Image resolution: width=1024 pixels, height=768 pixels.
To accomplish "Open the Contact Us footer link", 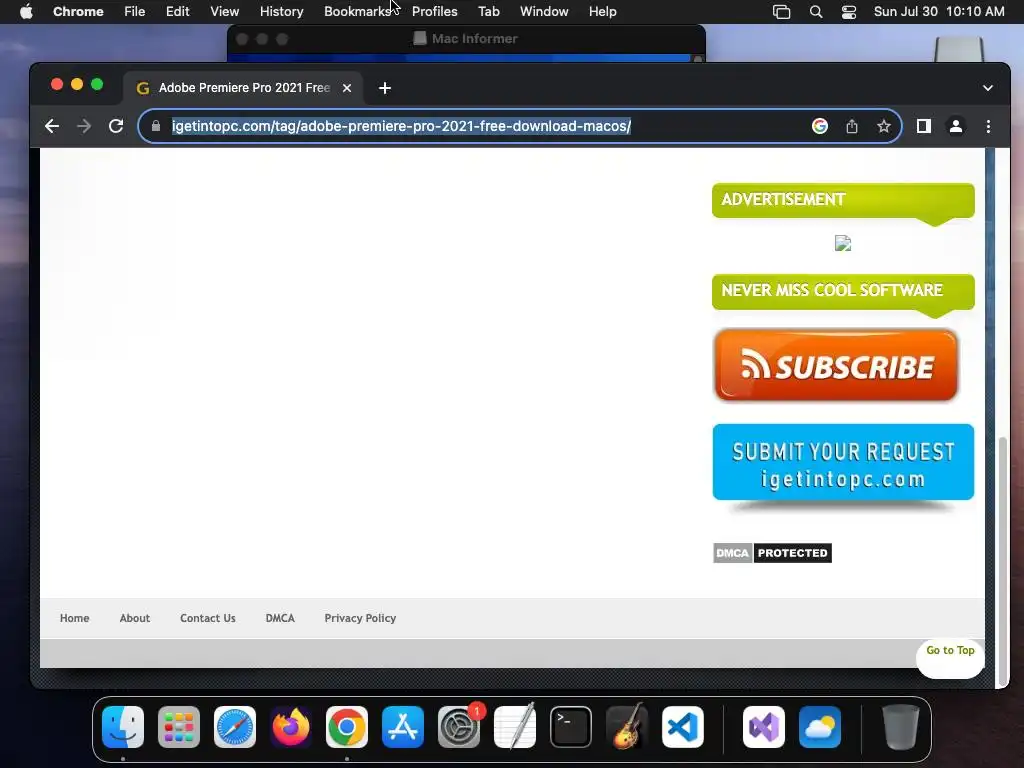I will coord(208,618).
